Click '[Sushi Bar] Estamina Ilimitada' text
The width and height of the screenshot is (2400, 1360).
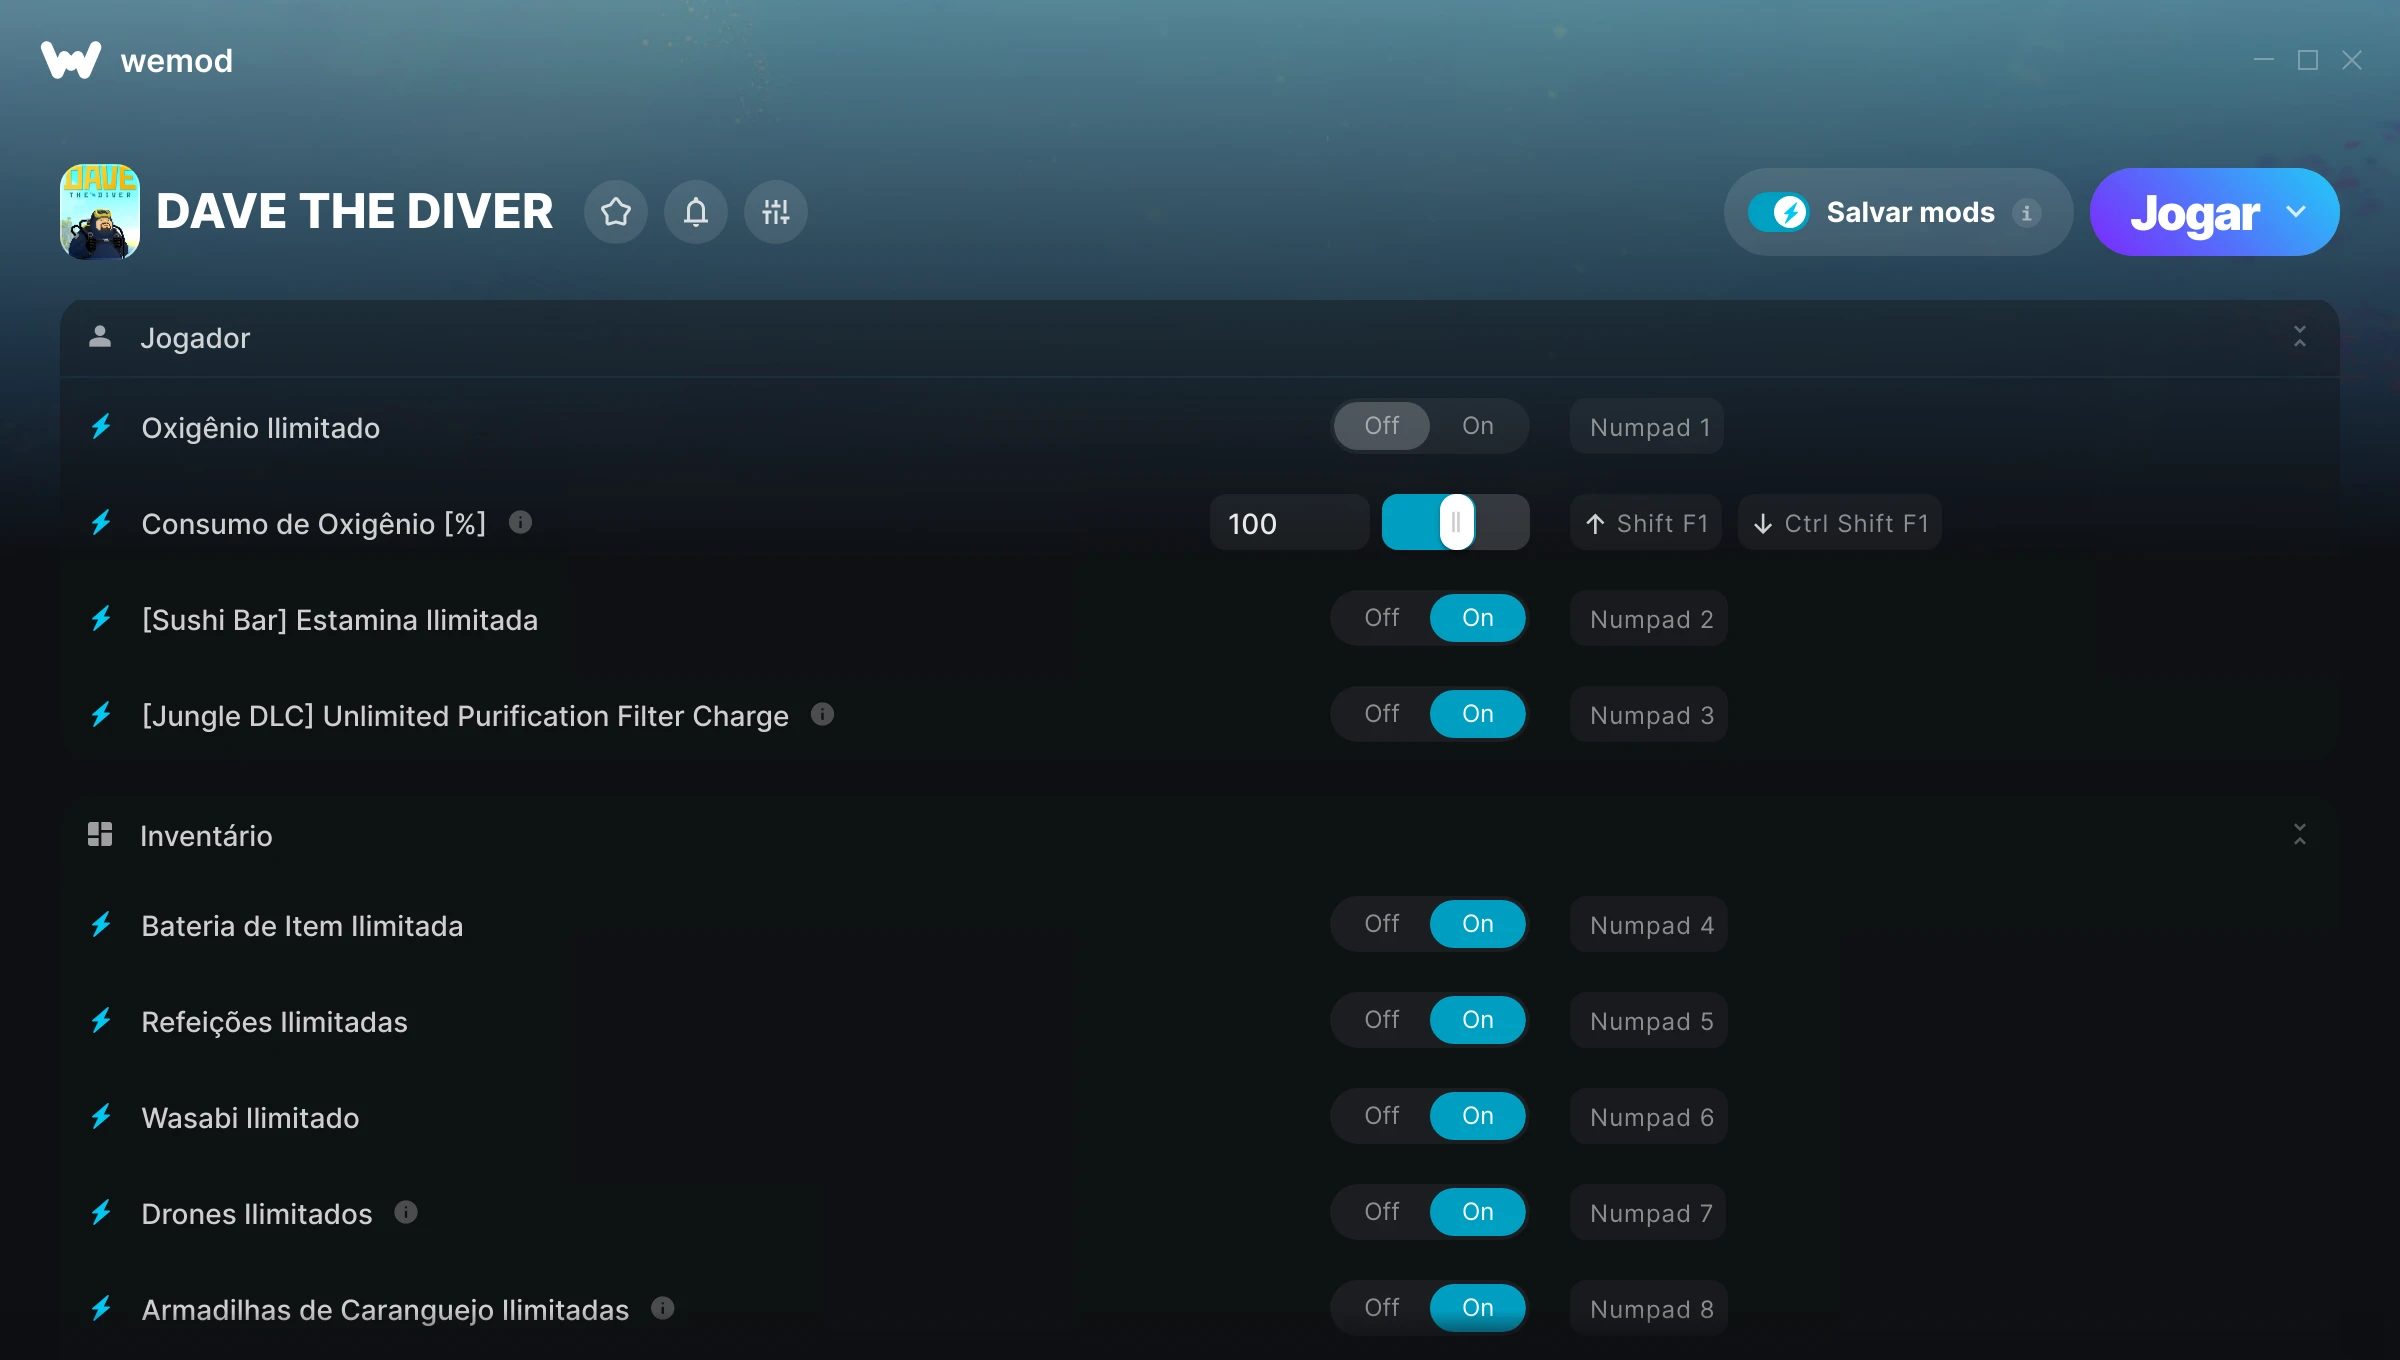[340, 620]
